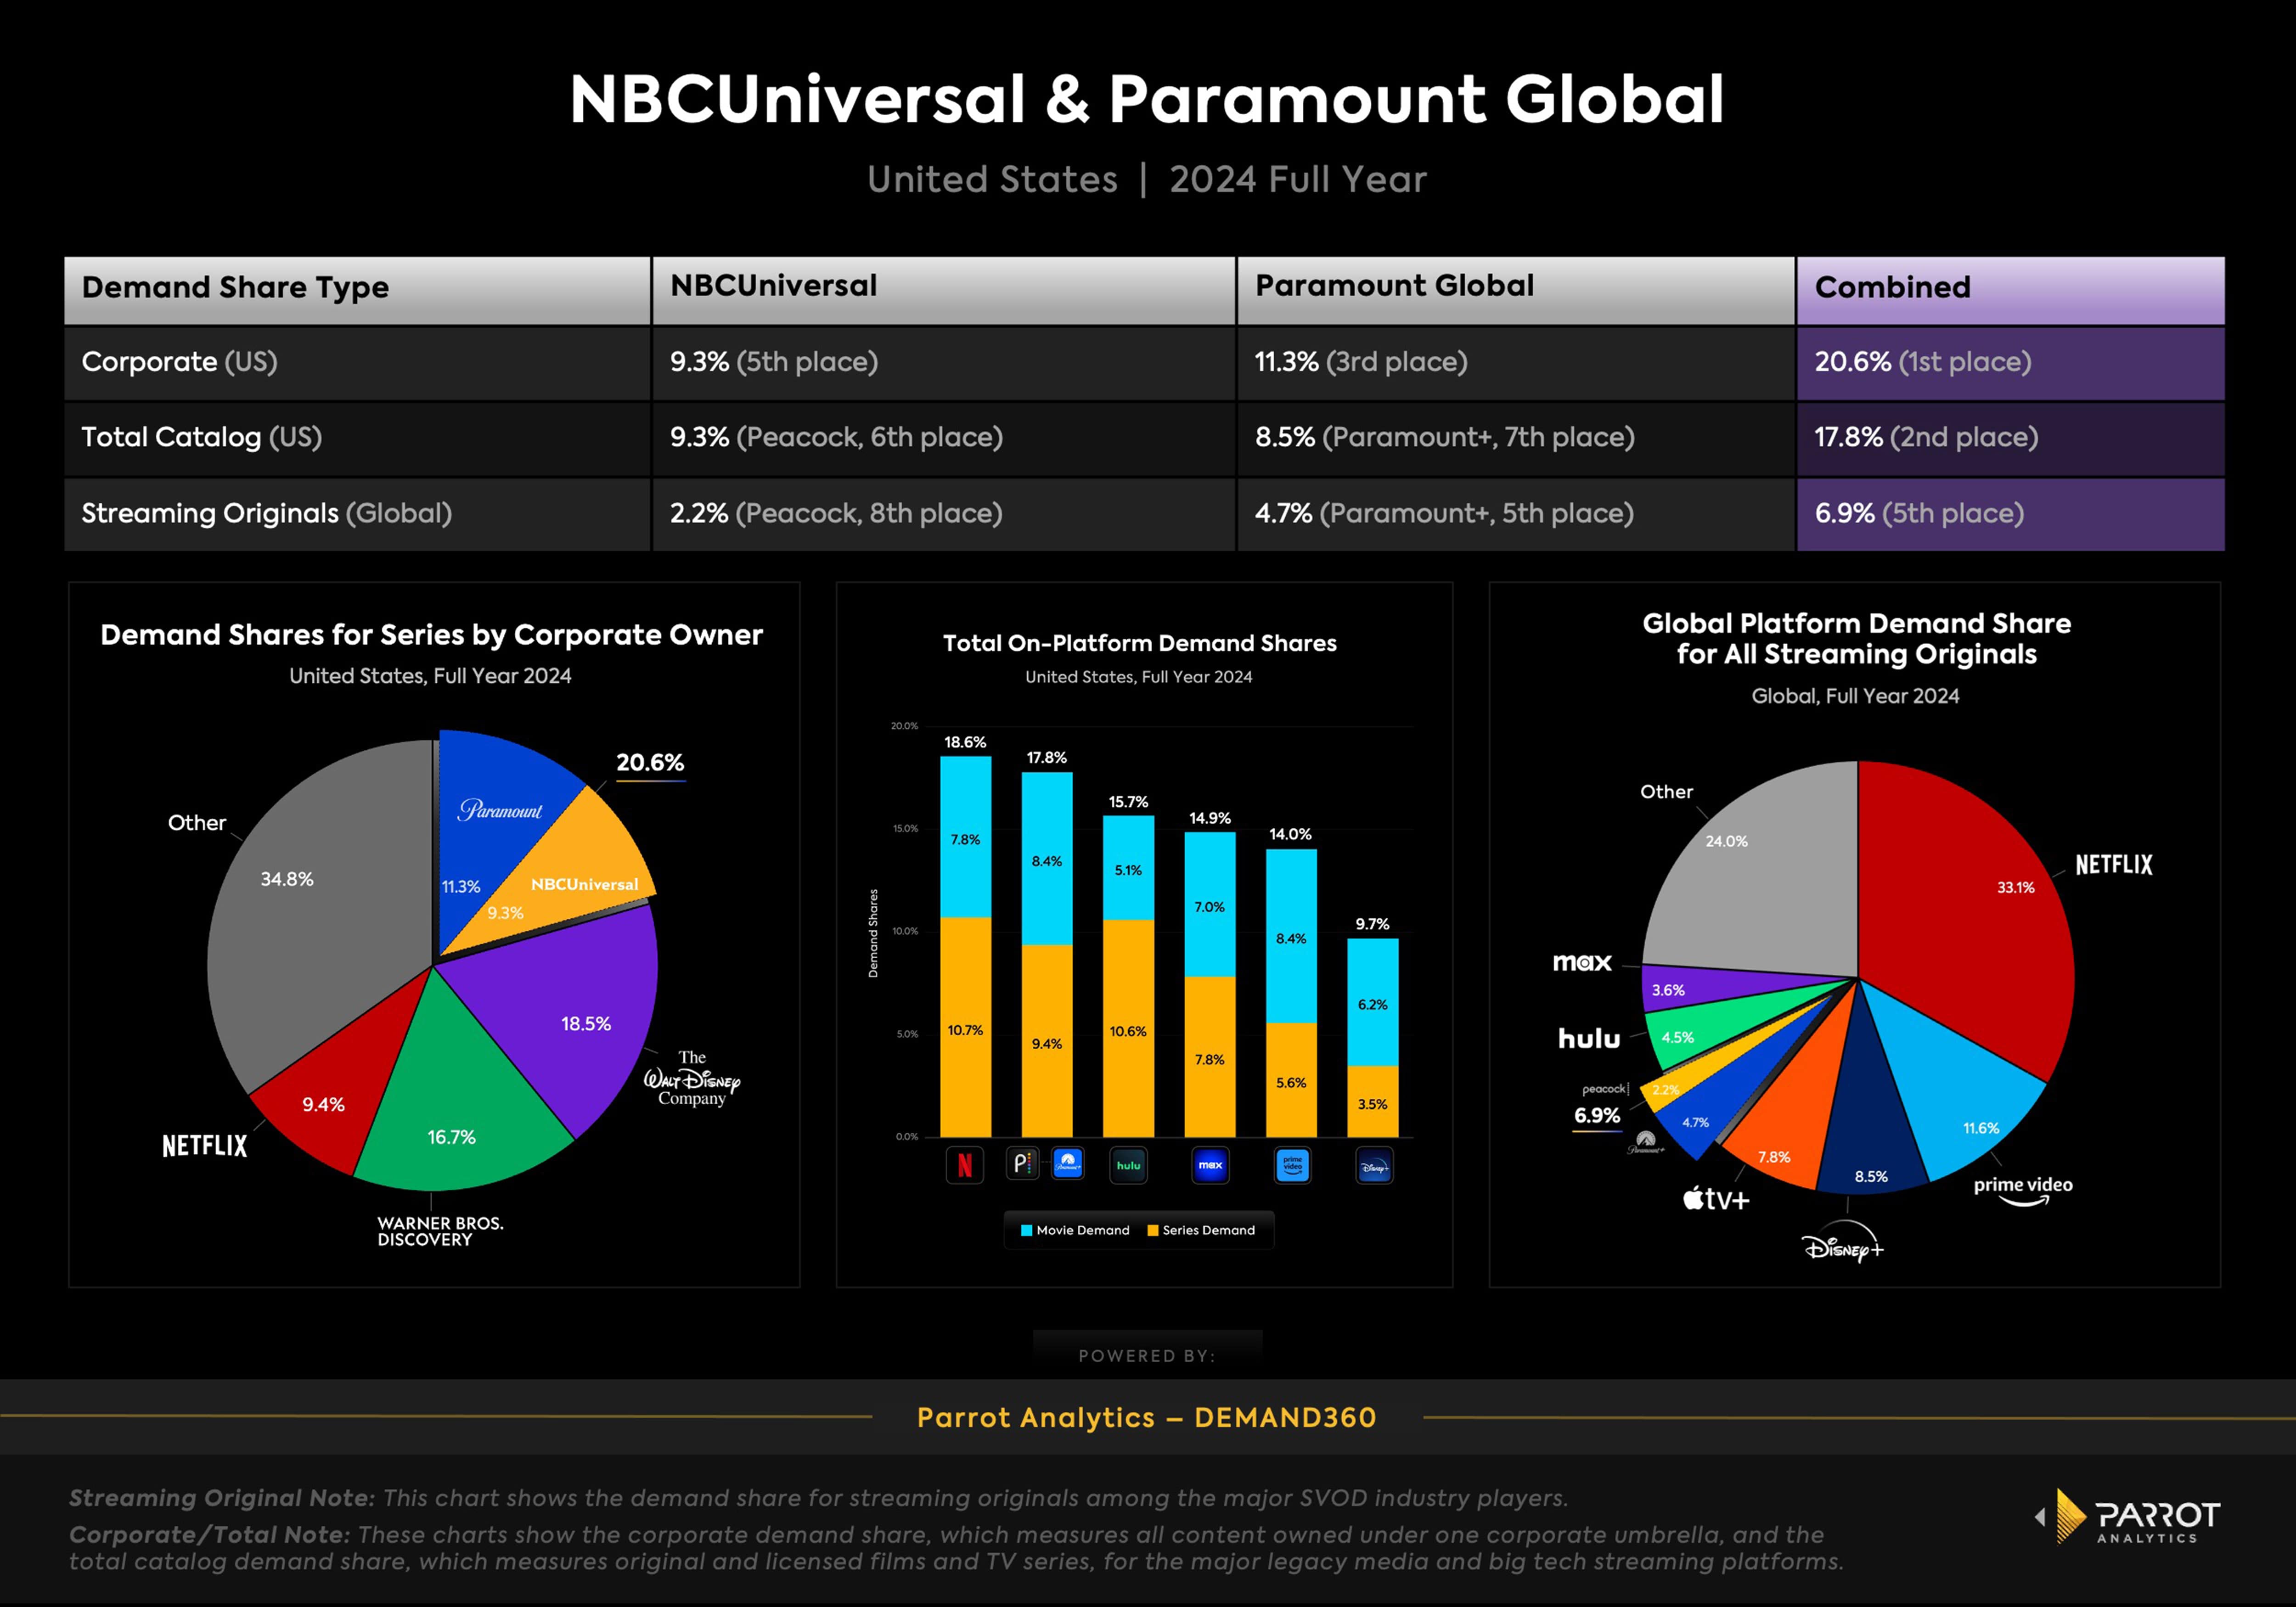
Task: Click the Paramount+ icon under the bar chart
Action: 1068,1164
